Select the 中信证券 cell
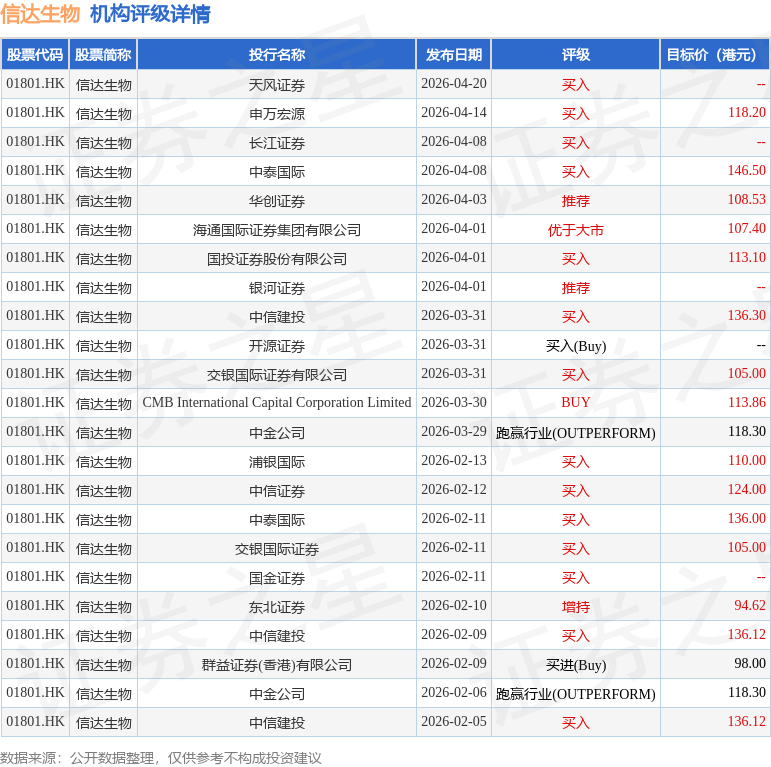Viewport: 771px width, 767px height. (x=277, y=491)
